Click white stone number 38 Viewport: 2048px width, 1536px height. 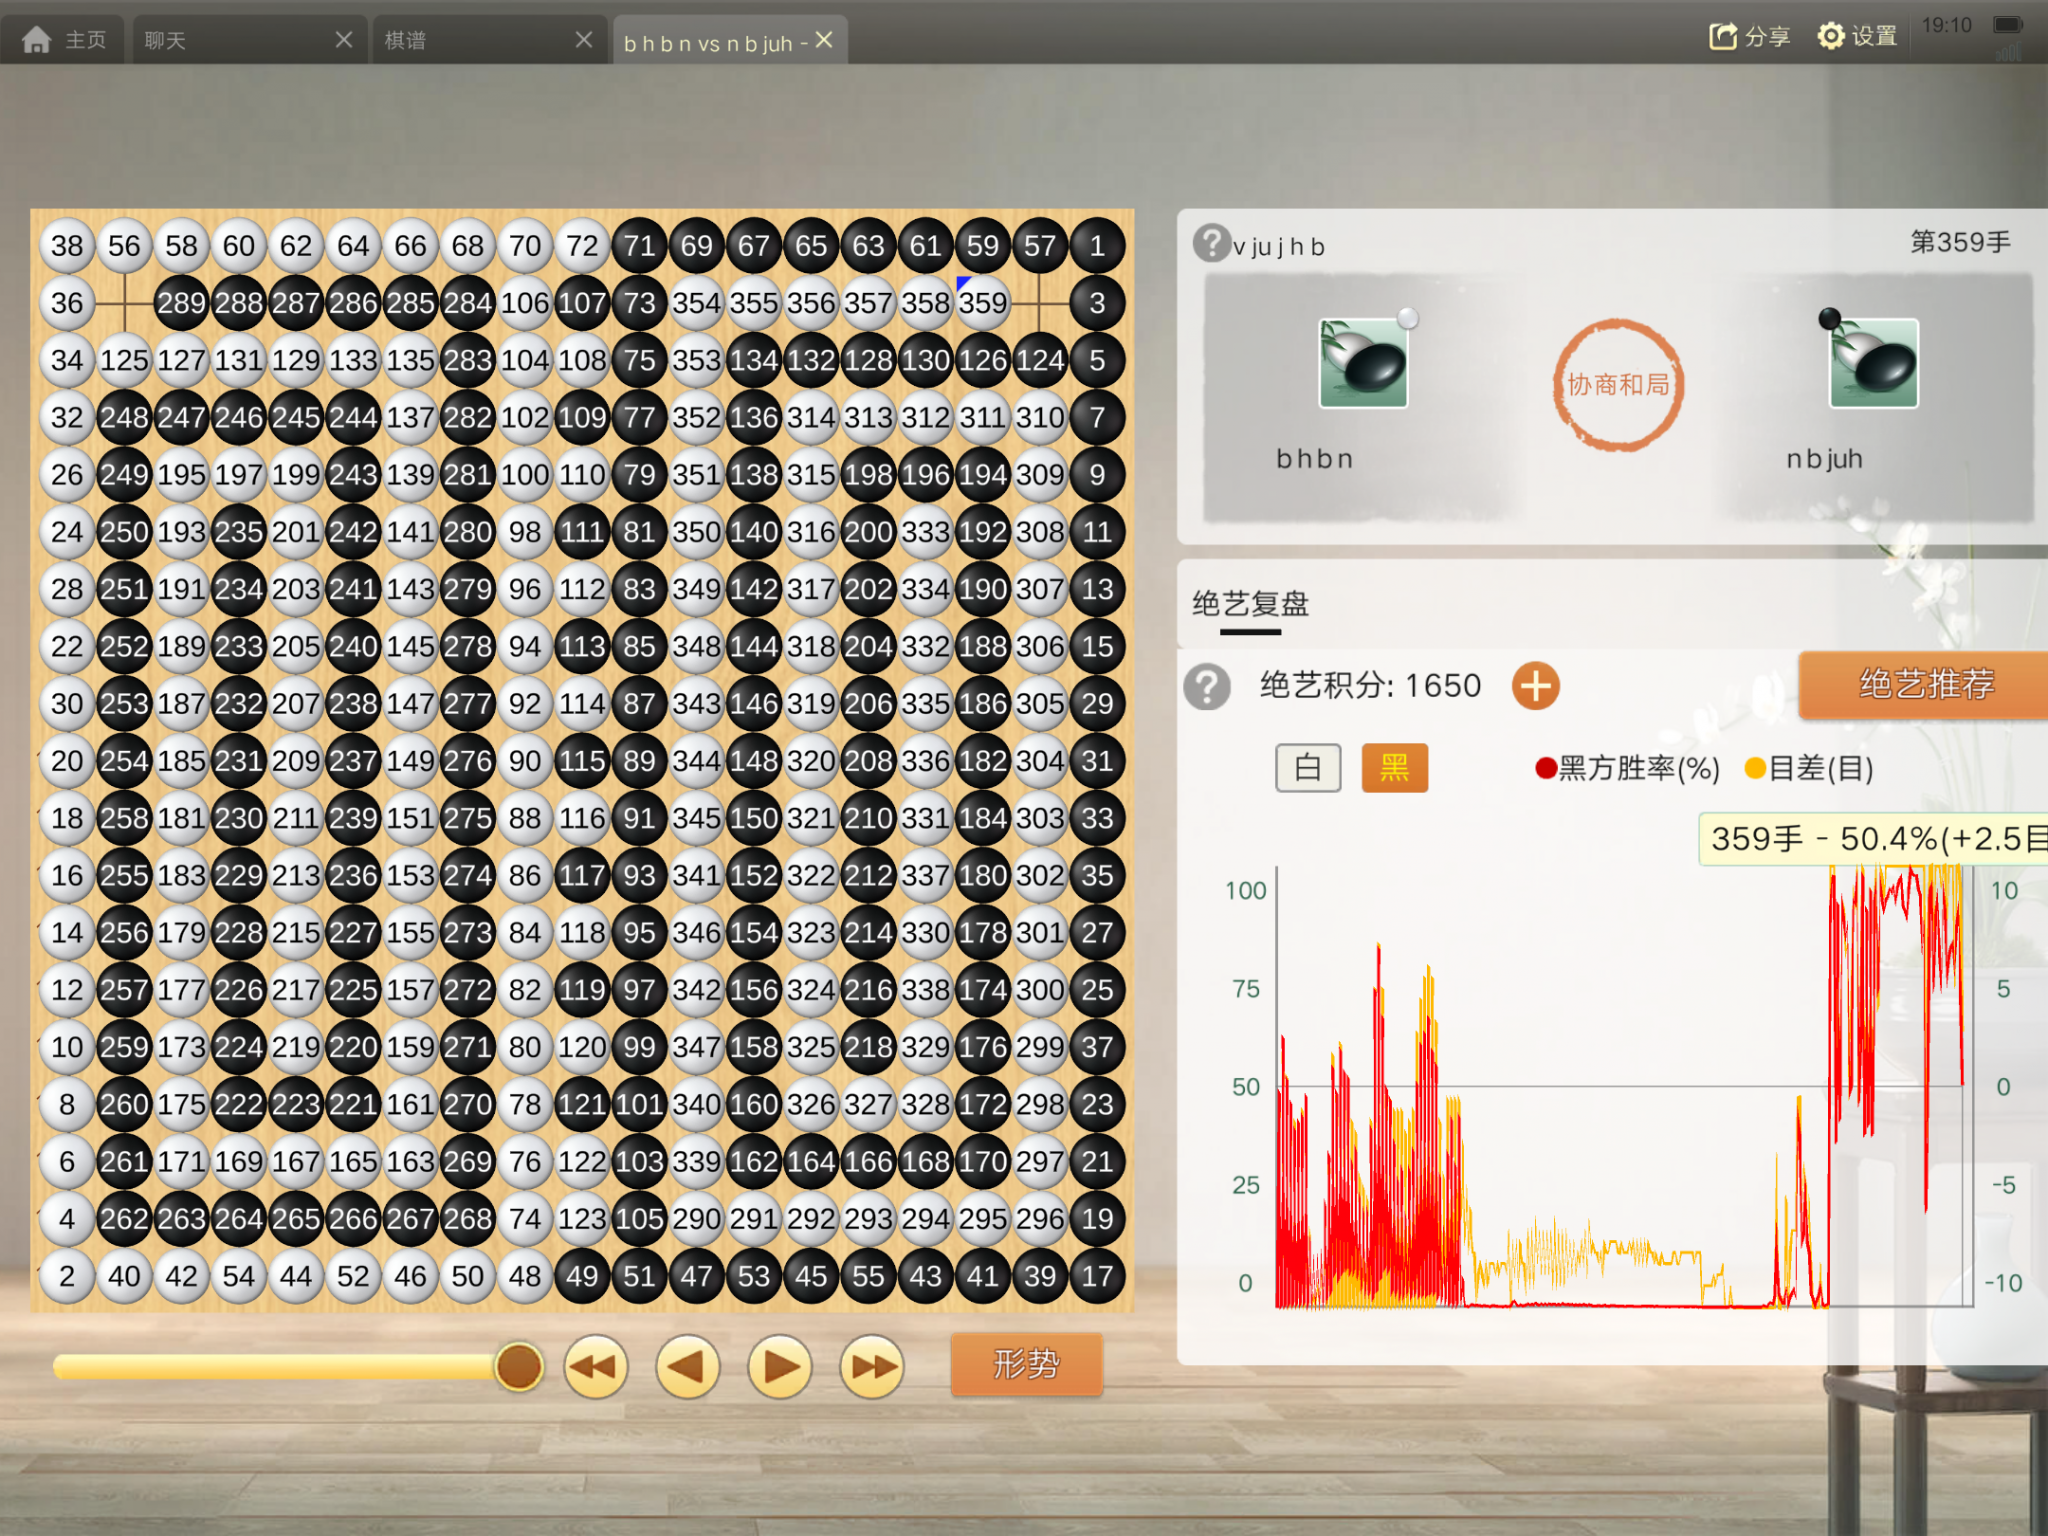(x=67, y=246)
